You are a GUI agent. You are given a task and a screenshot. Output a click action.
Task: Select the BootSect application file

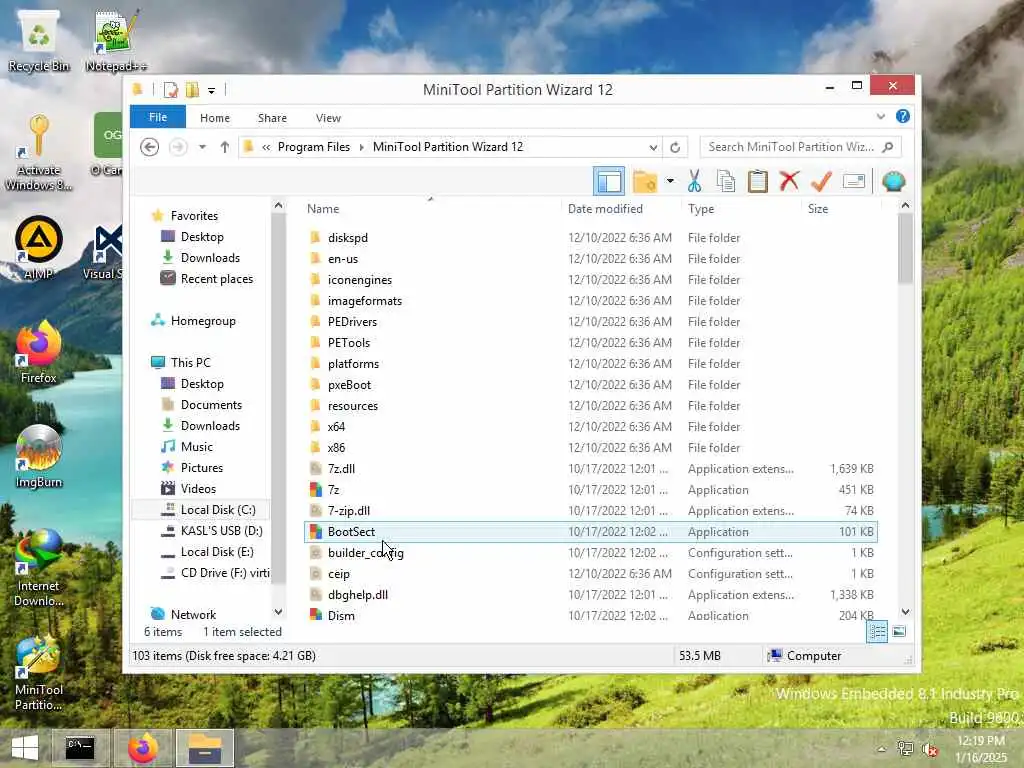pyautogui.click(x=590, y=532)
